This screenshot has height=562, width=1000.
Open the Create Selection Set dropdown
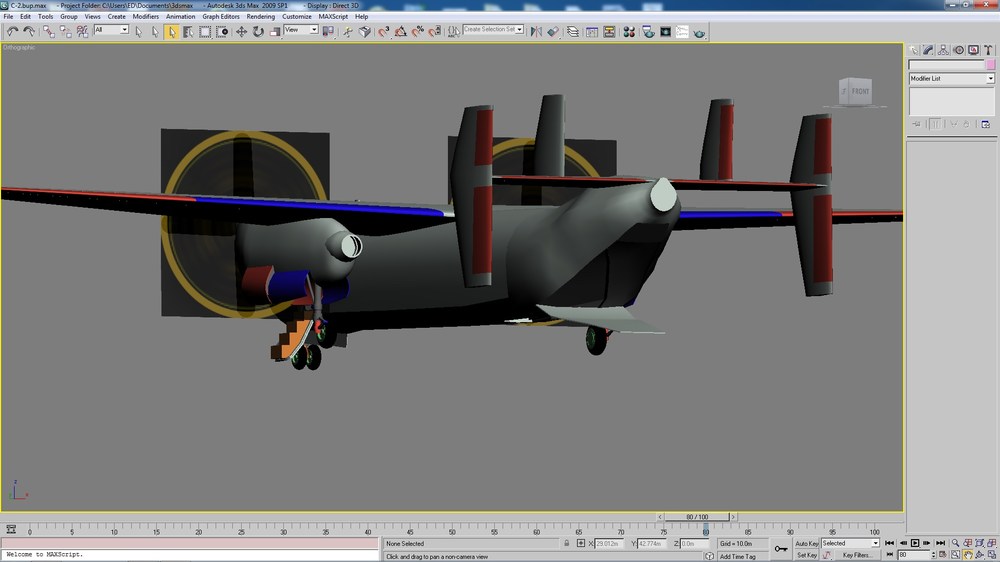493,29
